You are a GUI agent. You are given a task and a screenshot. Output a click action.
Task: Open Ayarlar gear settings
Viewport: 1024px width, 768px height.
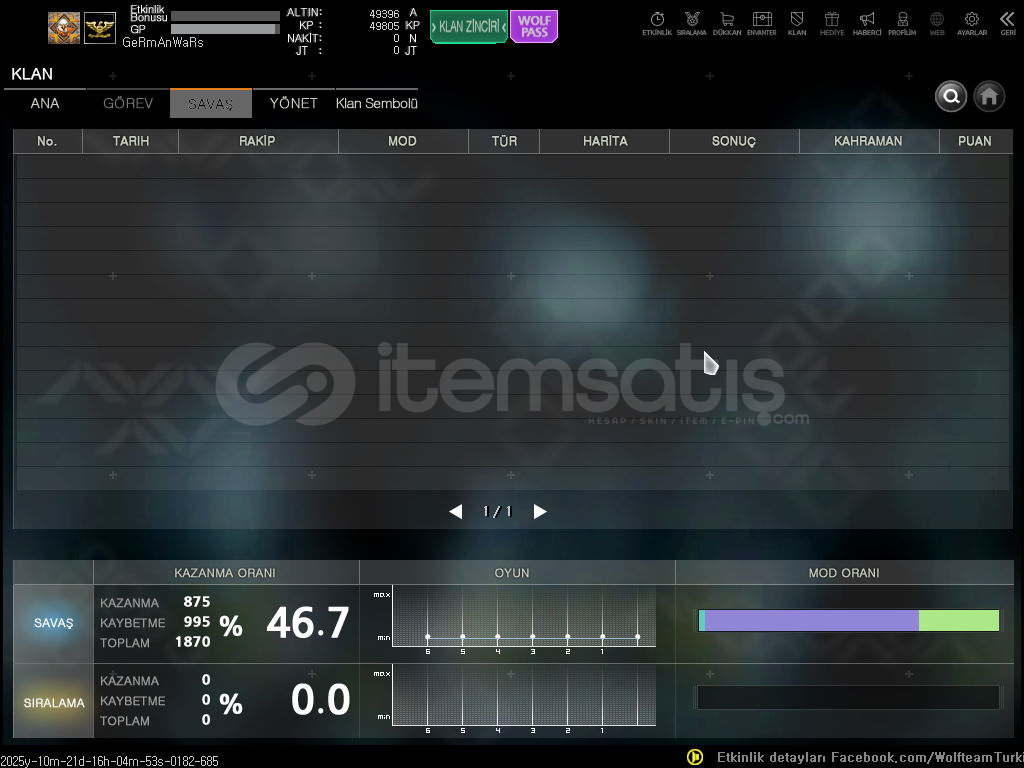coord(971,21)
